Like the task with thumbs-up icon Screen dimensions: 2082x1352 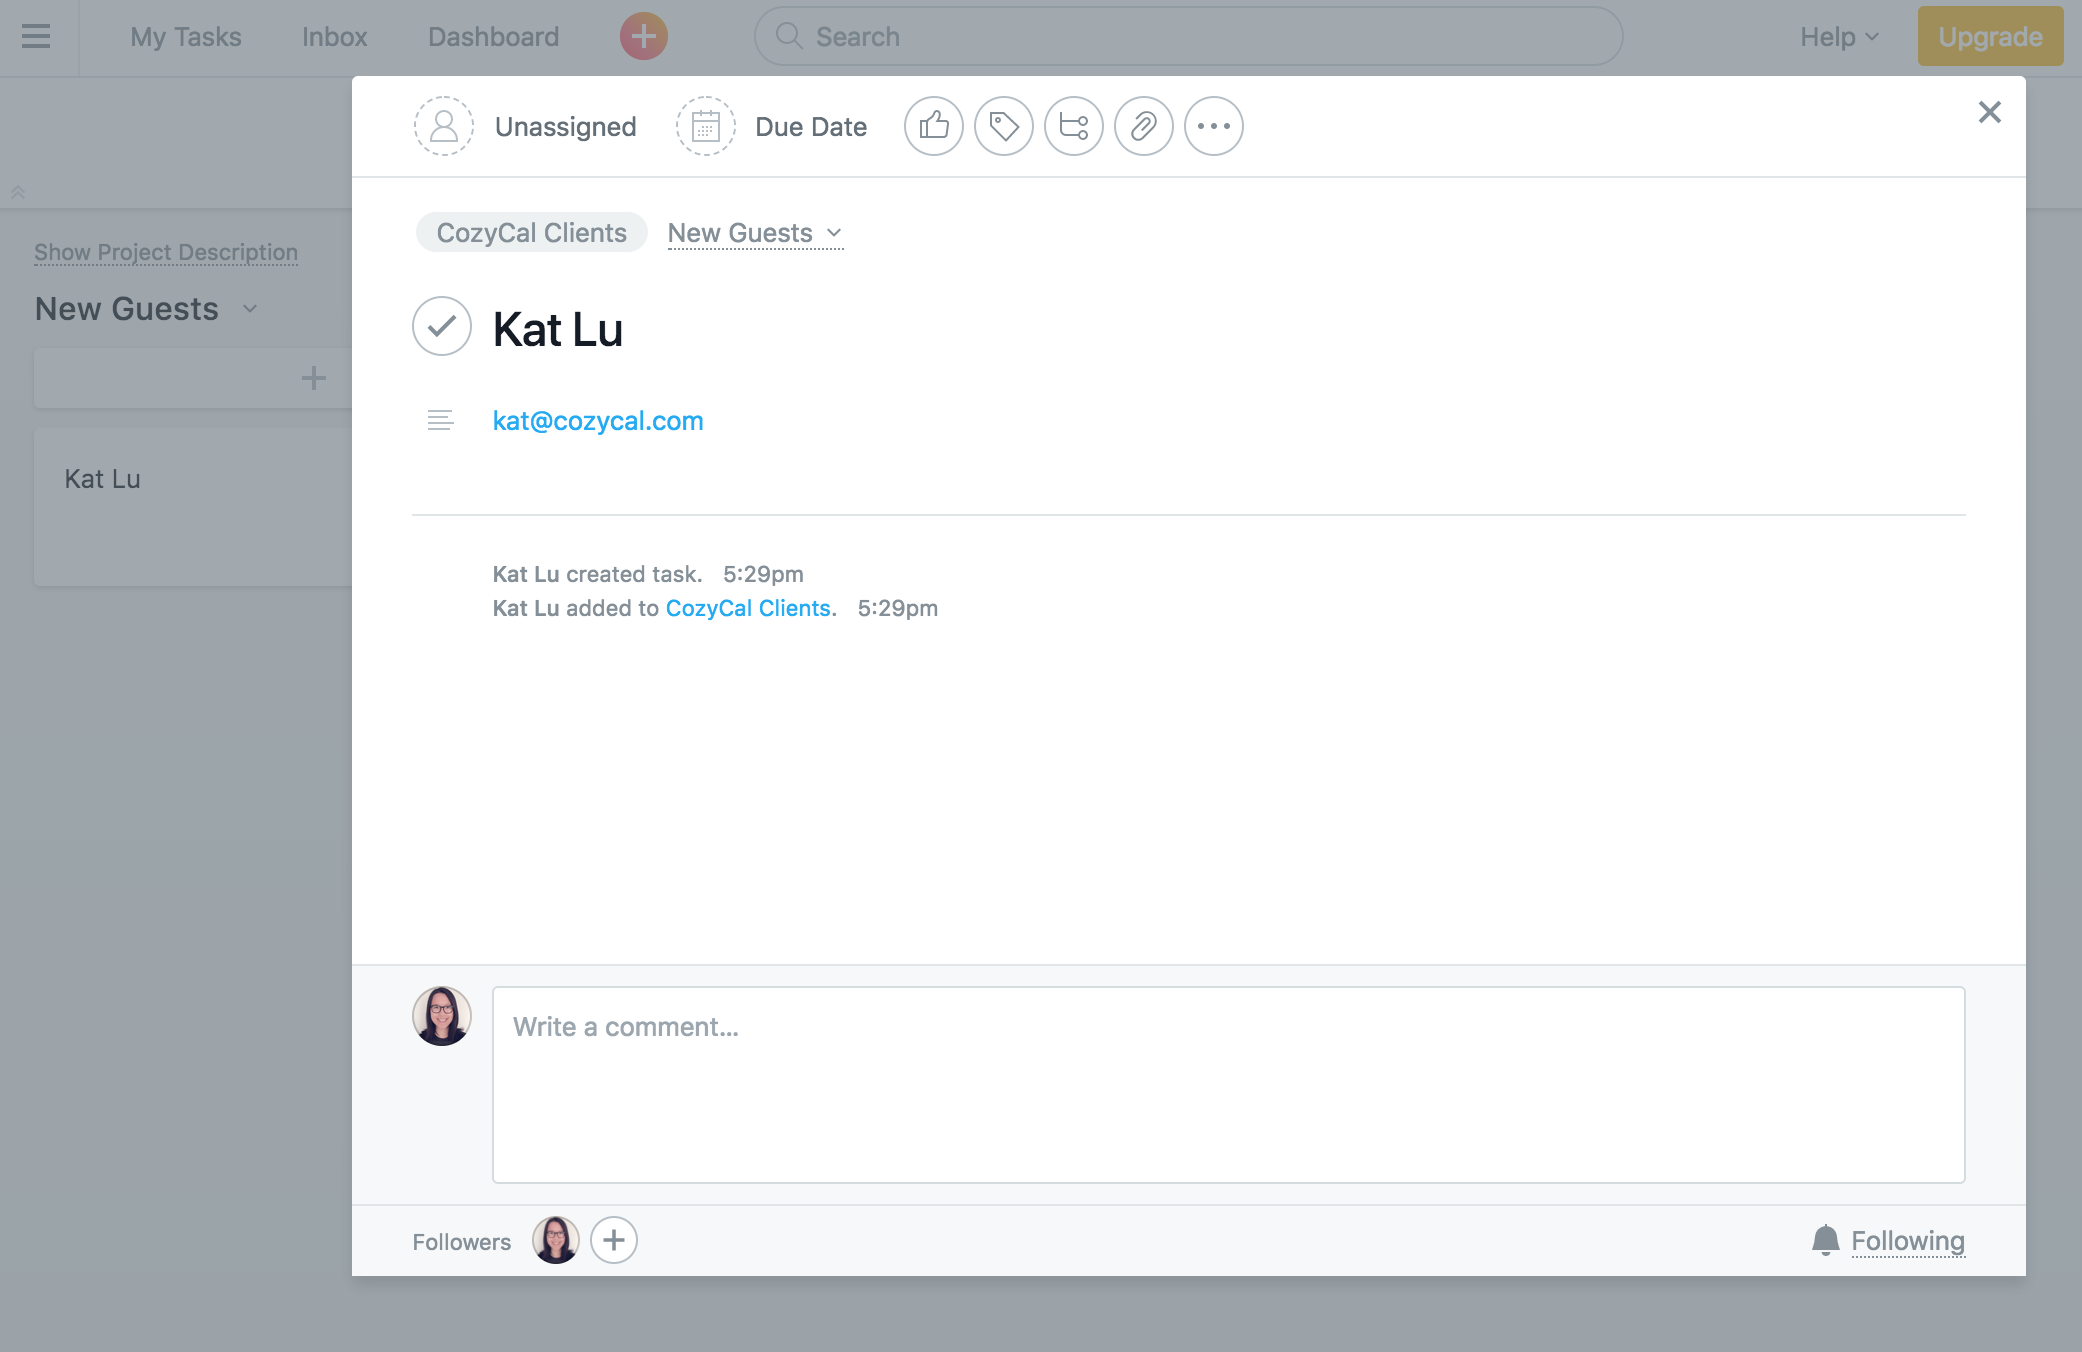934,126
